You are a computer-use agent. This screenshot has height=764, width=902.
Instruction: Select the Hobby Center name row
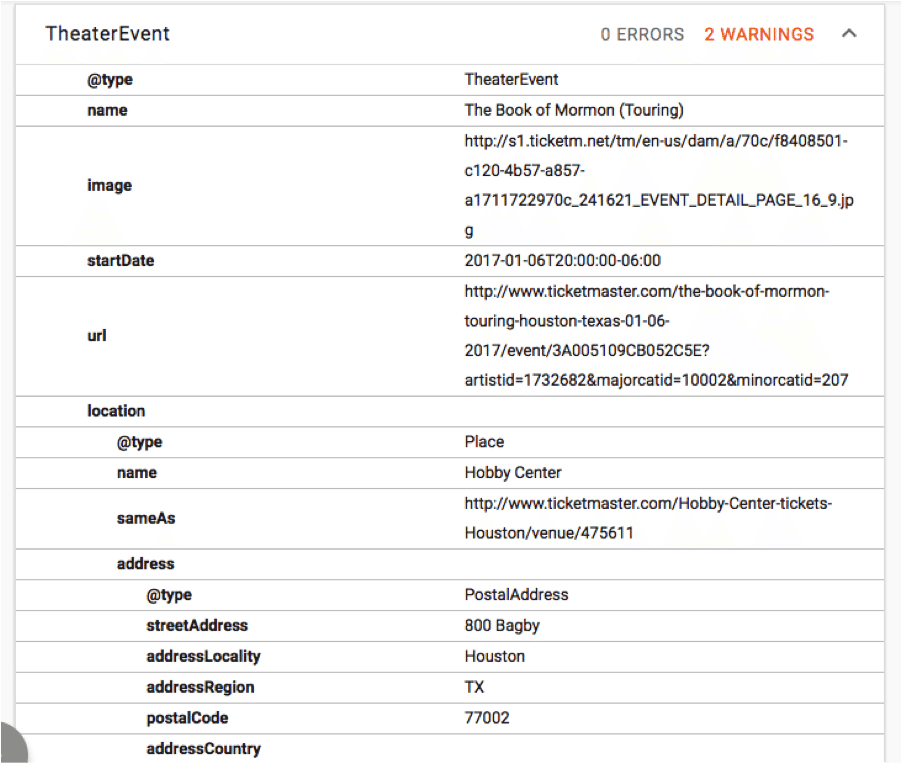tap(450, 473)
